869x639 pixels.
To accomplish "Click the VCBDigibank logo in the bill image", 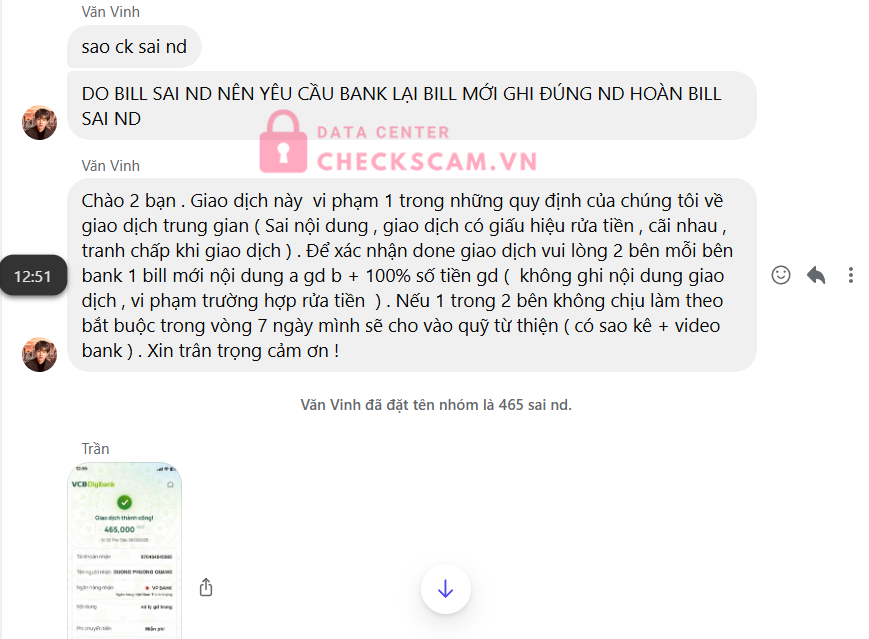I will (93, 484).
